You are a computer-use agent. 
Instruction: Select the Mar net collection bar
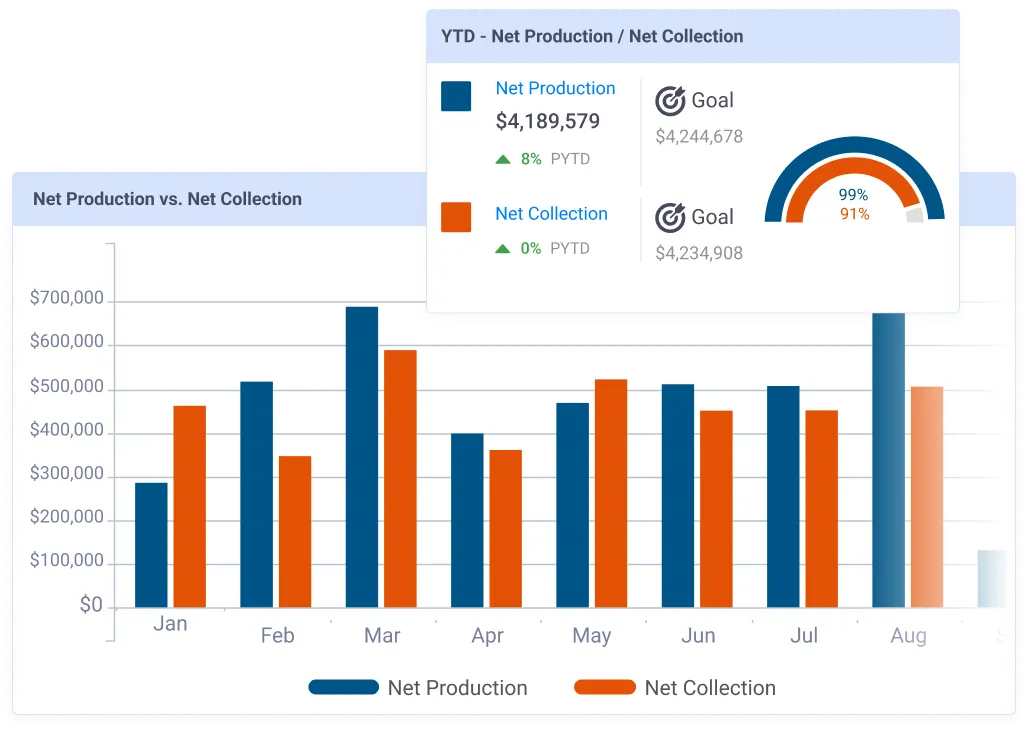401,479
